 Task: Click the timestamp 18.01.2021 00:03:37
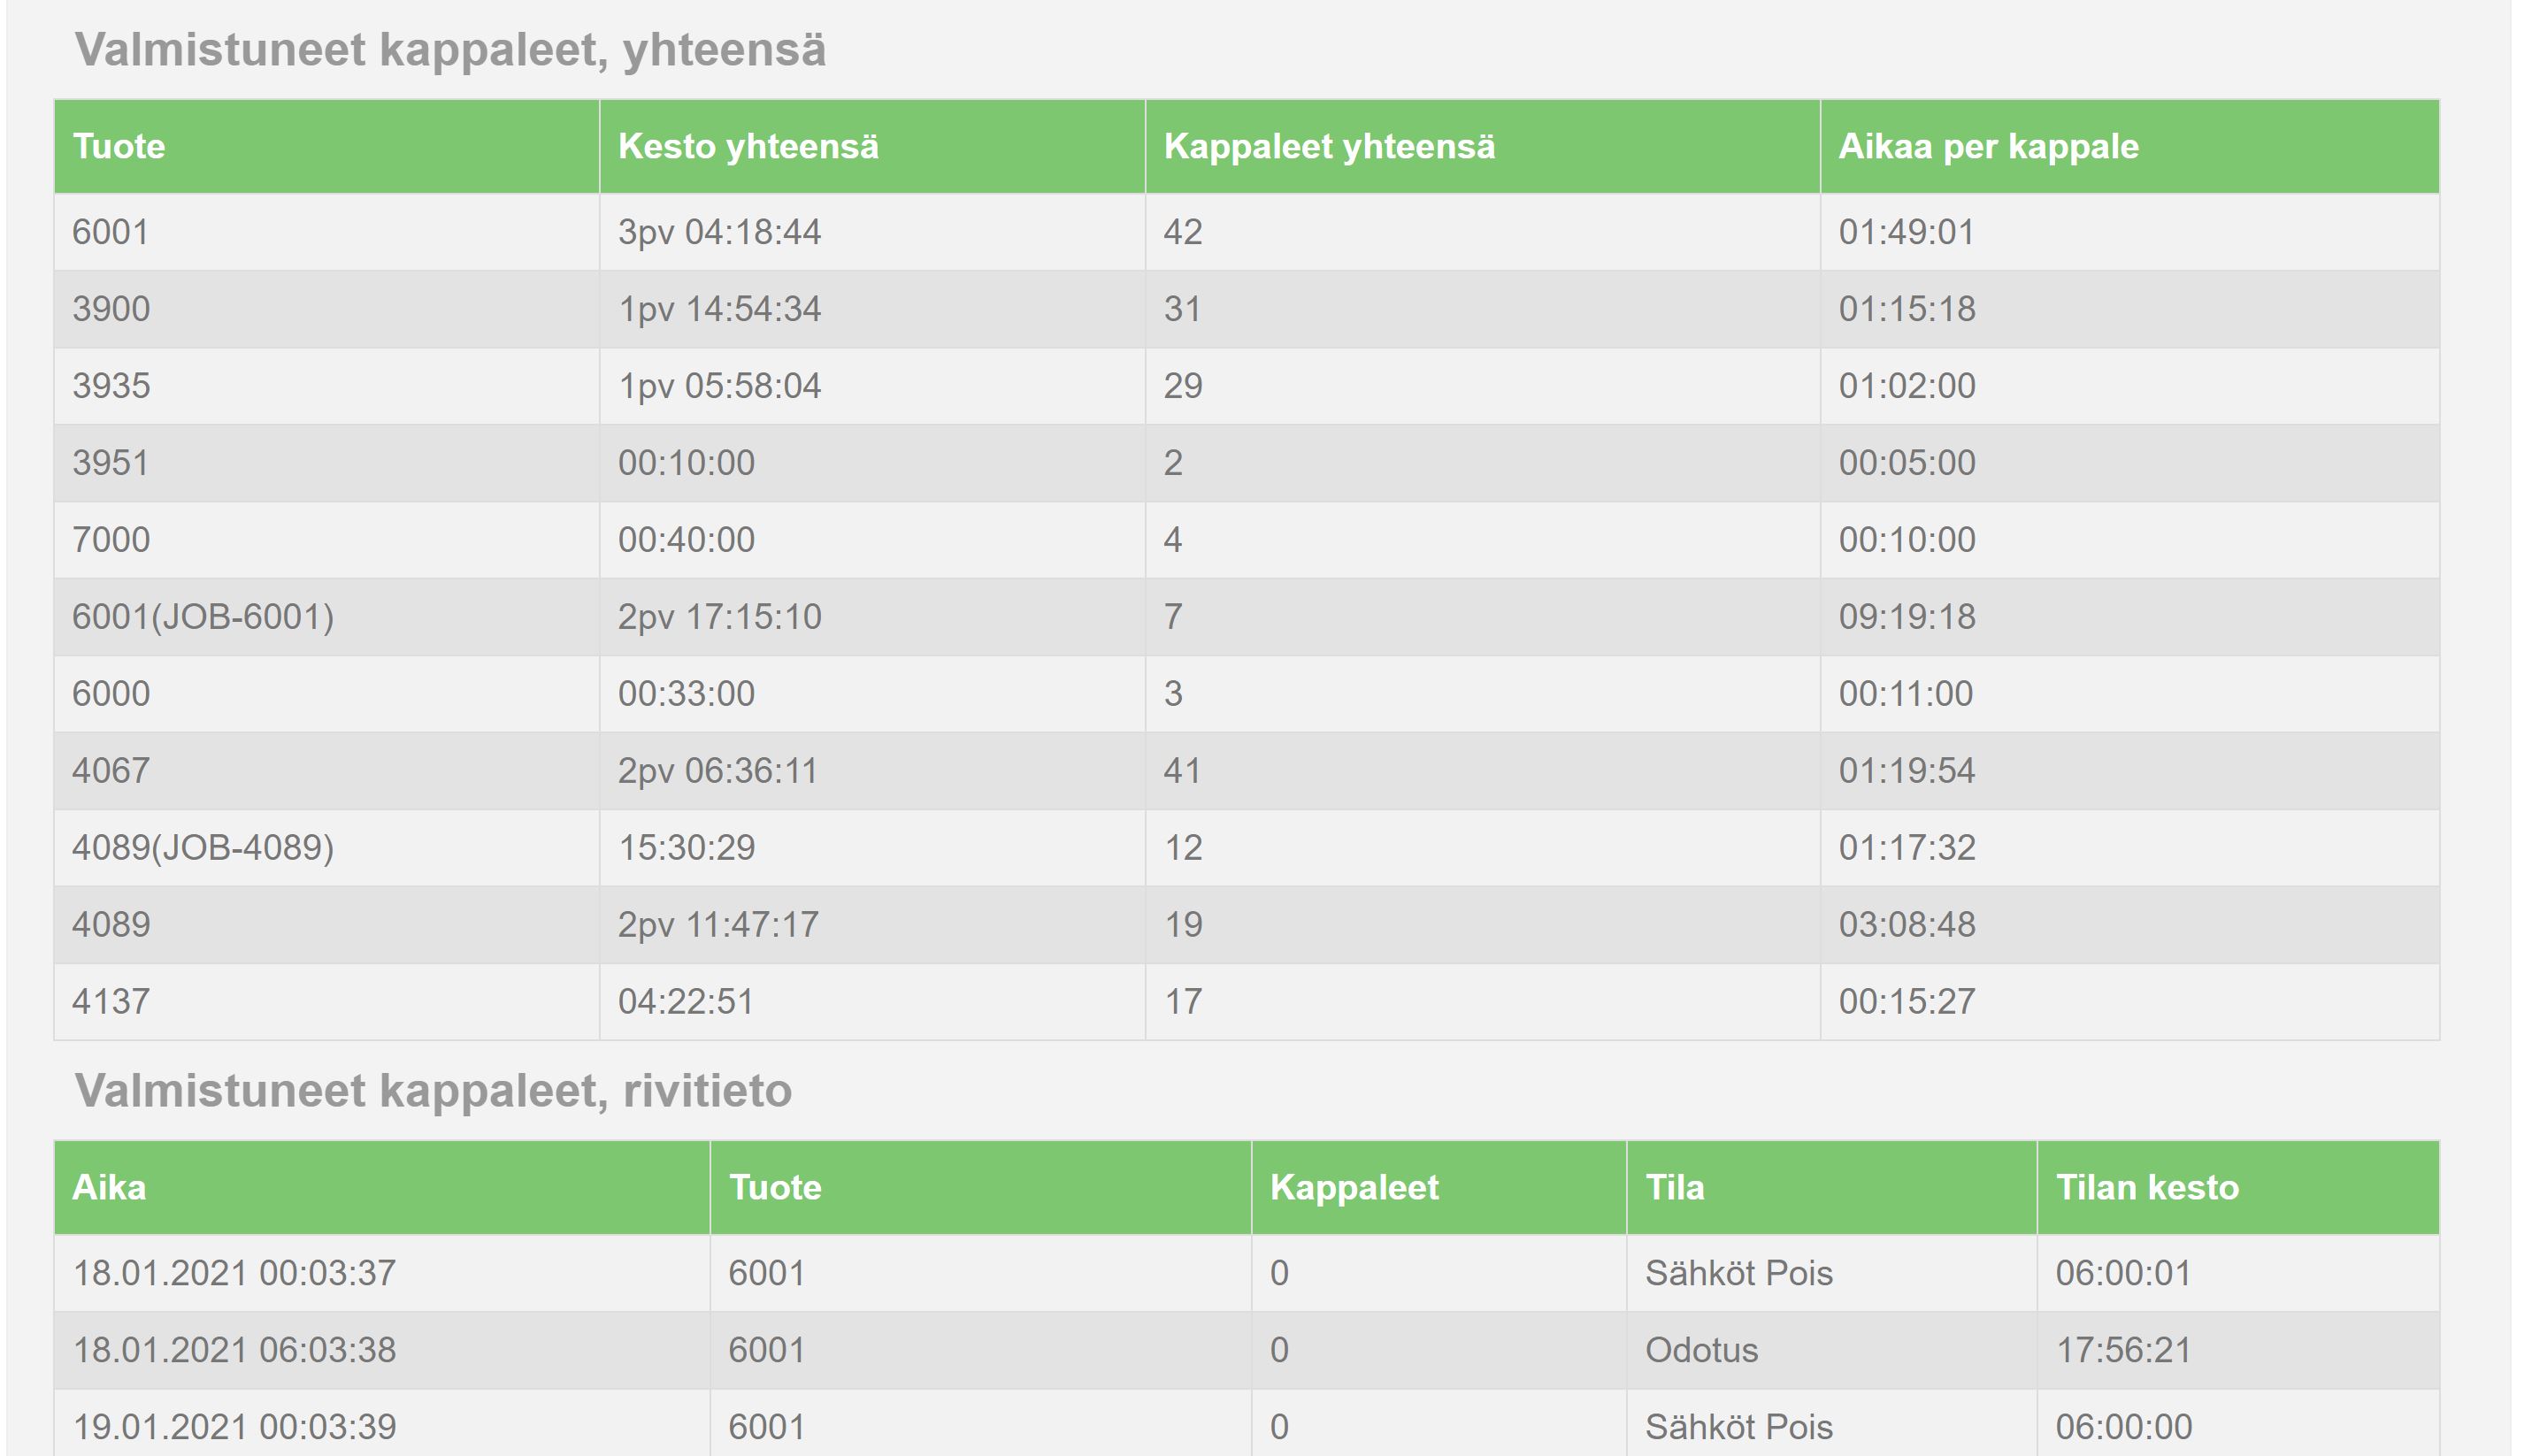pyautogui.click(x=235, y=1273)
